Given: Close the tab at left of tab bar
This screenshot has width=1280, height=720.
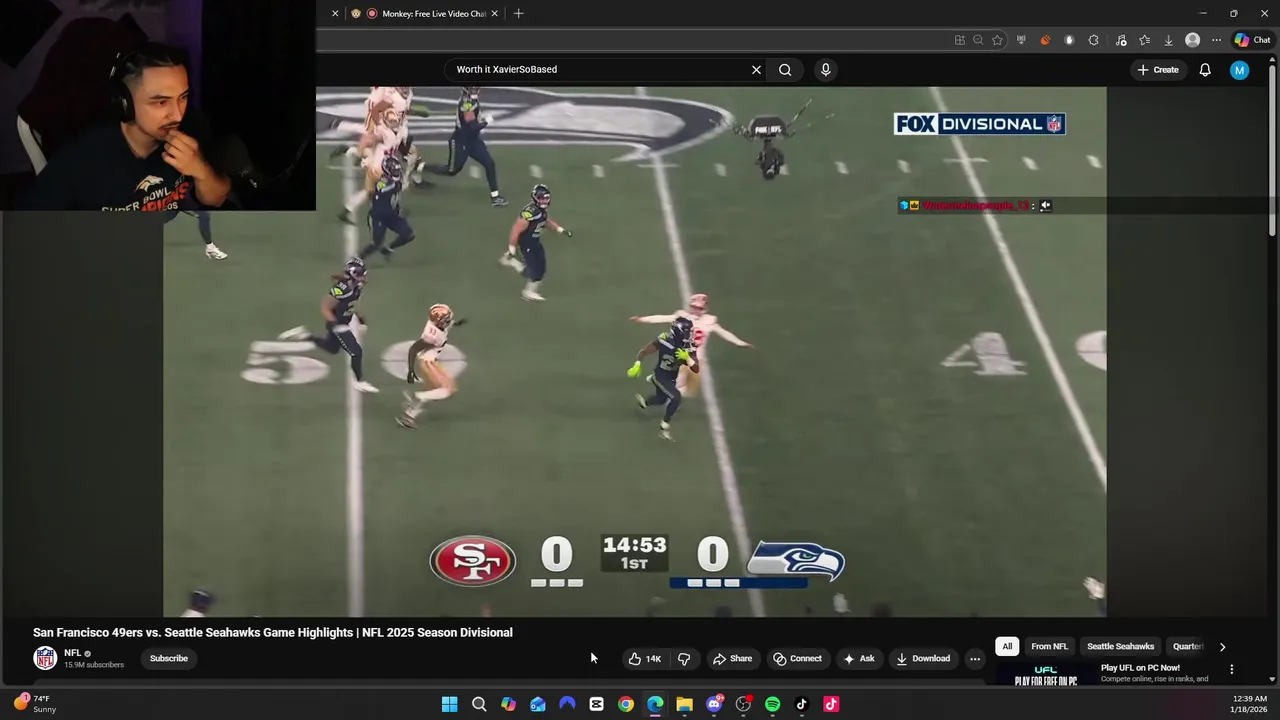Looking at the screenshot, I should click(x=335, y=14).
